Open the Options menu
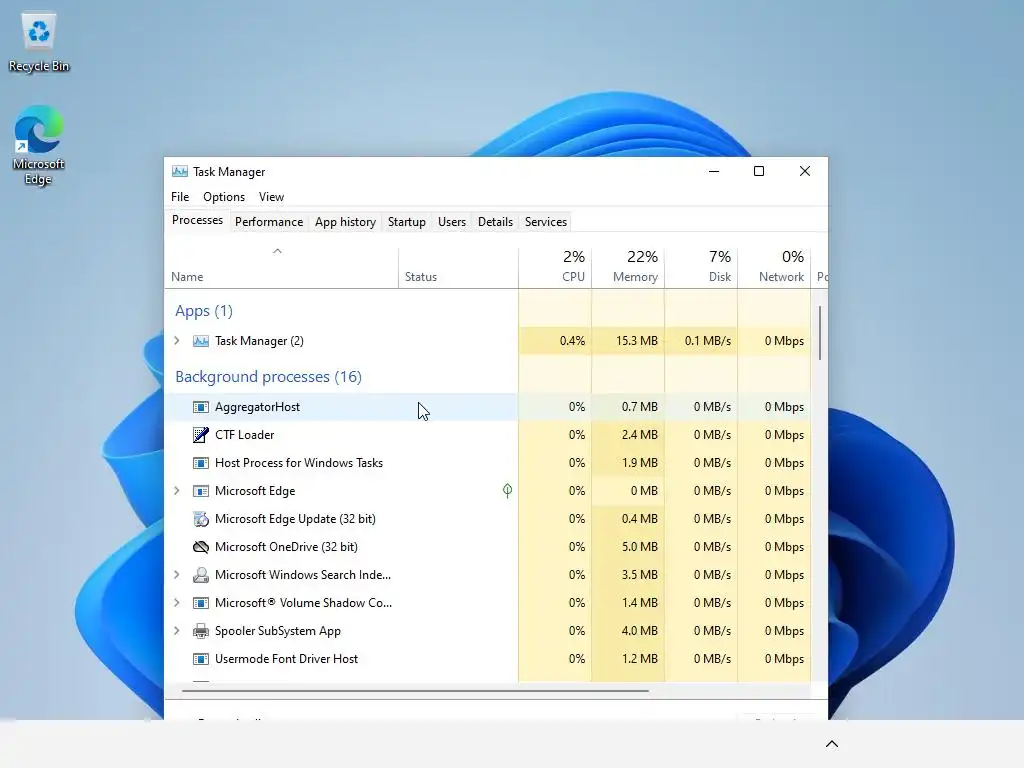The width and height of the screenshot is (1024, 768). (x=224, y=197)
